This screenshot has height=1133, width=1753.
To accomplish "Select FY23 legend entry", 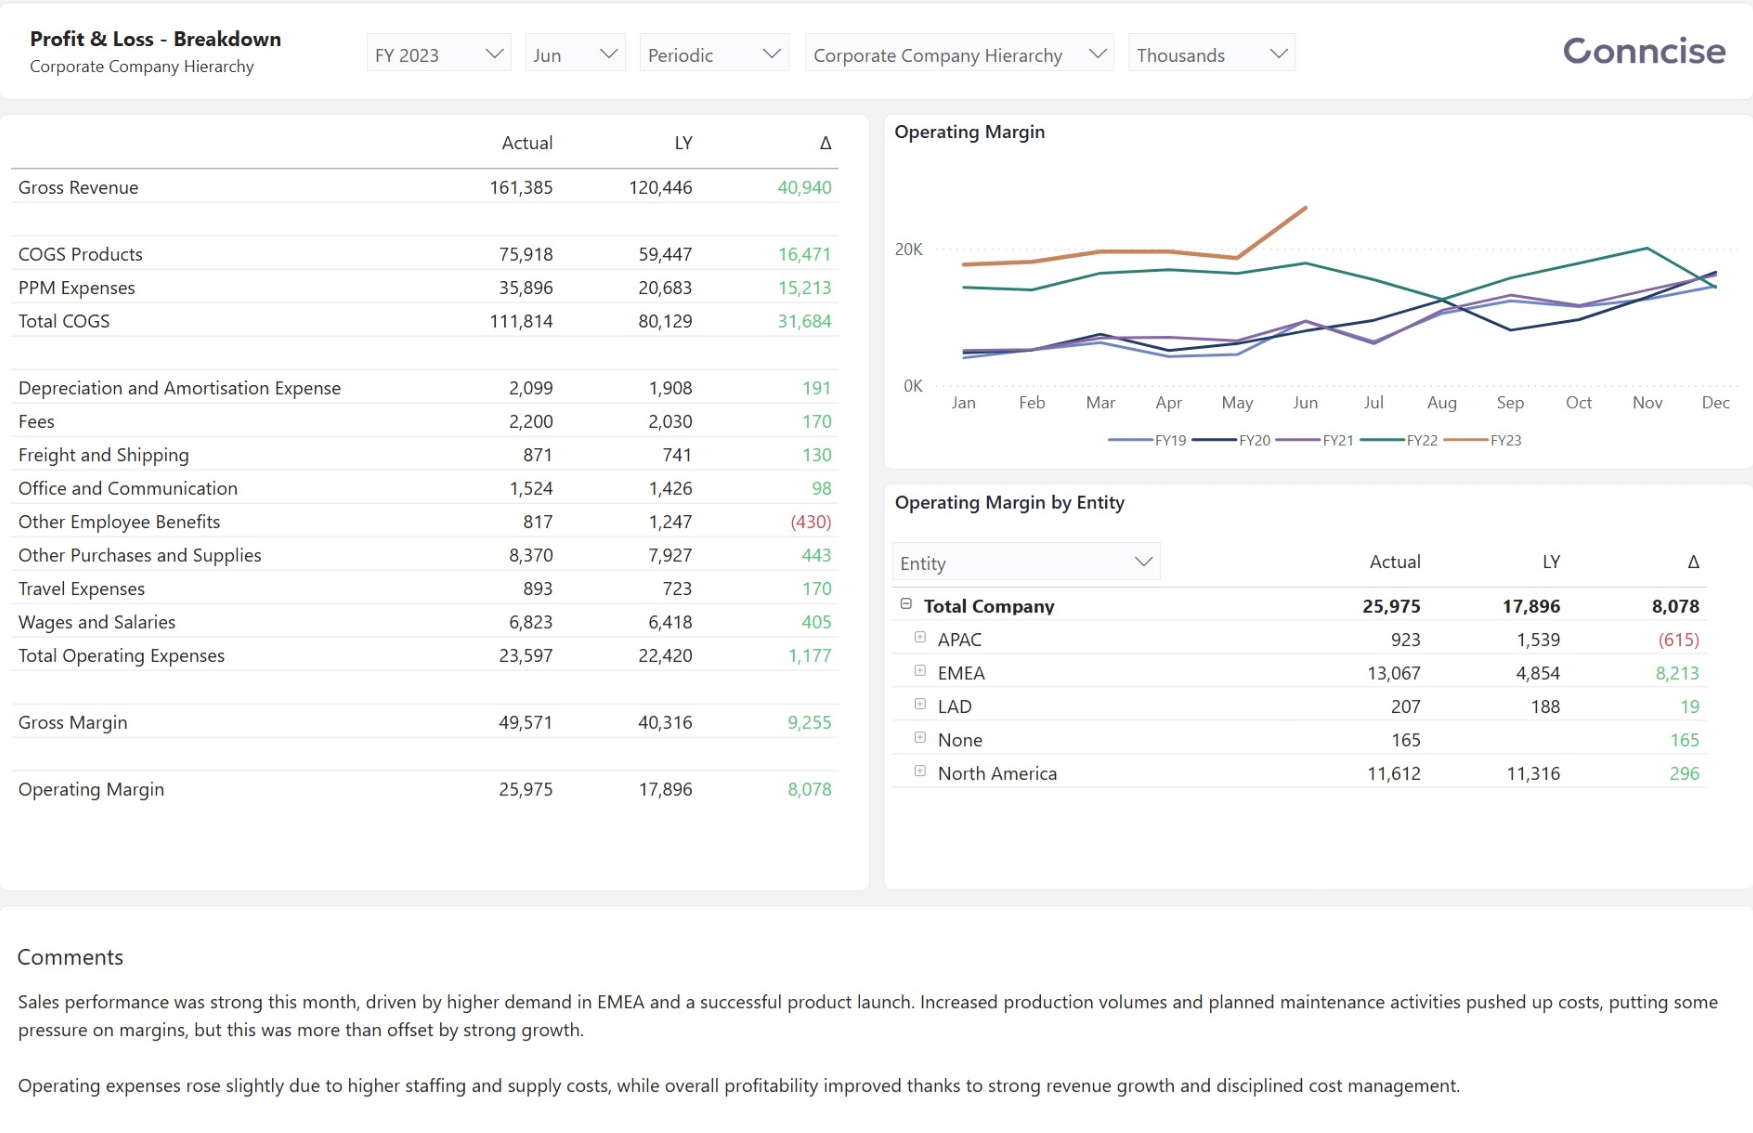I will (1484, 440).
